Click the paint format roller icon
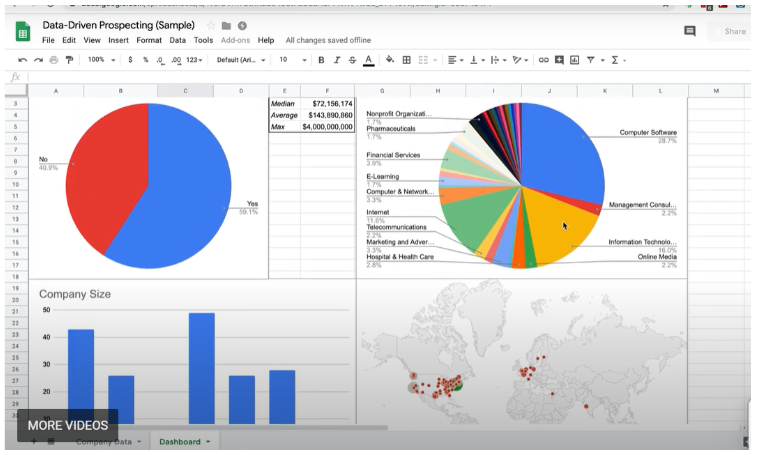The height and width of the screenshot is (455, 758). 69,60
